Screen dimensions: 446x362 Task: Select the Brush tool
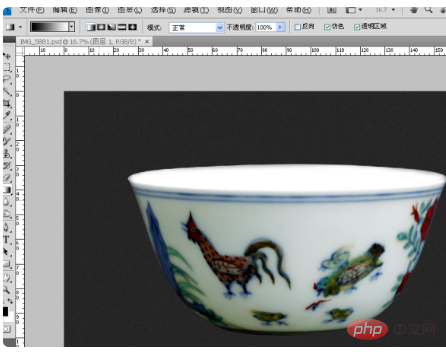7,141
